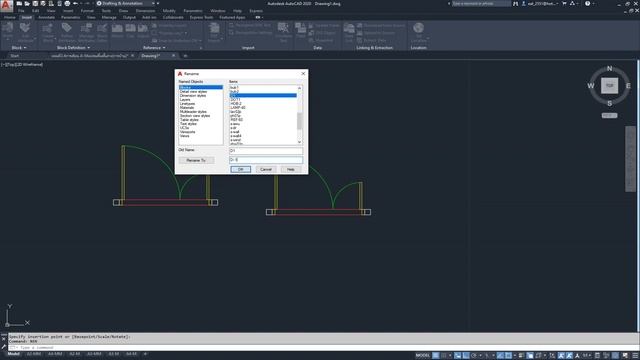
Task: Click the Plot printer icon in quick access
Action: tap(67, 3)
